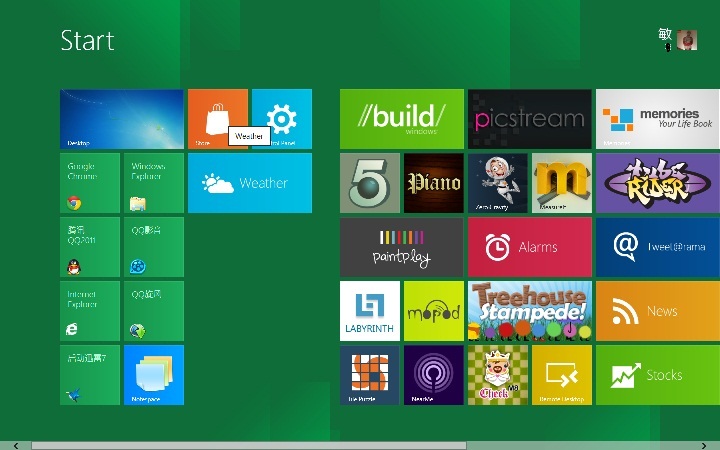Screen dimensions: 720x450
Task: Launch the Remote Desktop tile
Action: [x=561, y=375]
